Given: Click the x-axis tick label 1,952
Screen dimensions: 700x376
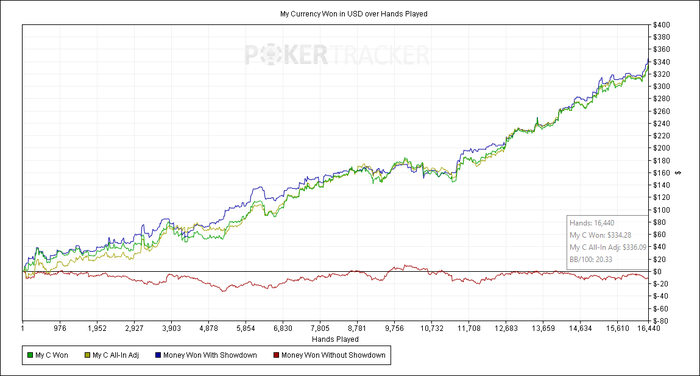Looking at the screenshot, I should 97,328.
